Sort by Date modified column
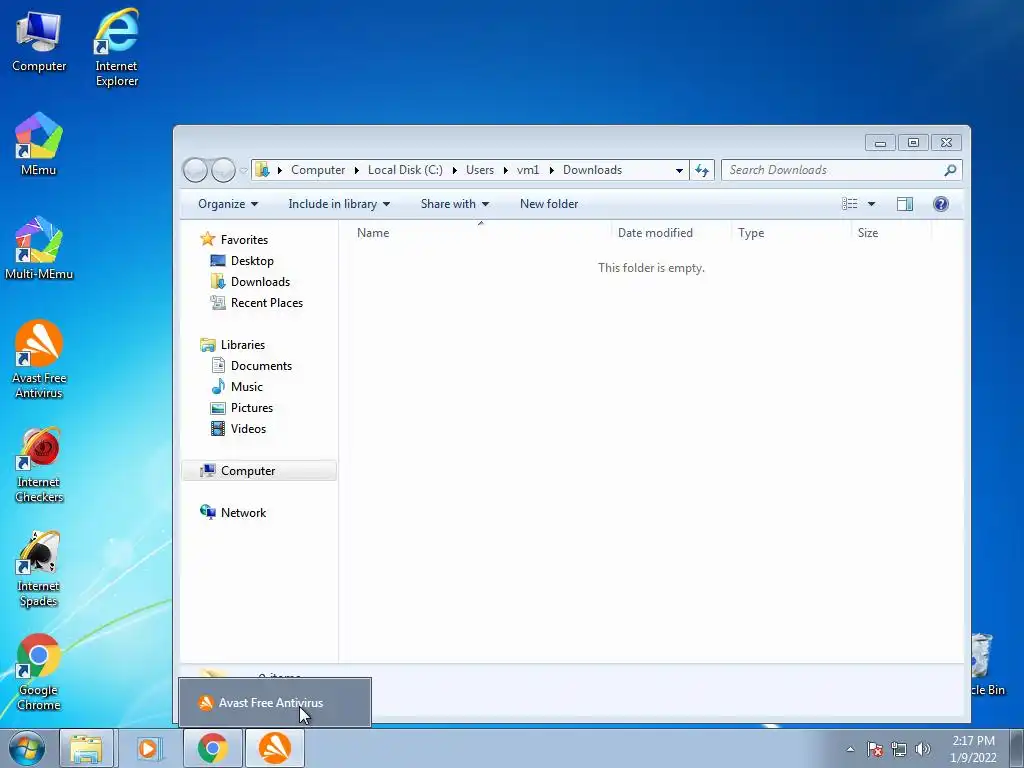This screenshot has height=768, width=1024. pos(671,232)
